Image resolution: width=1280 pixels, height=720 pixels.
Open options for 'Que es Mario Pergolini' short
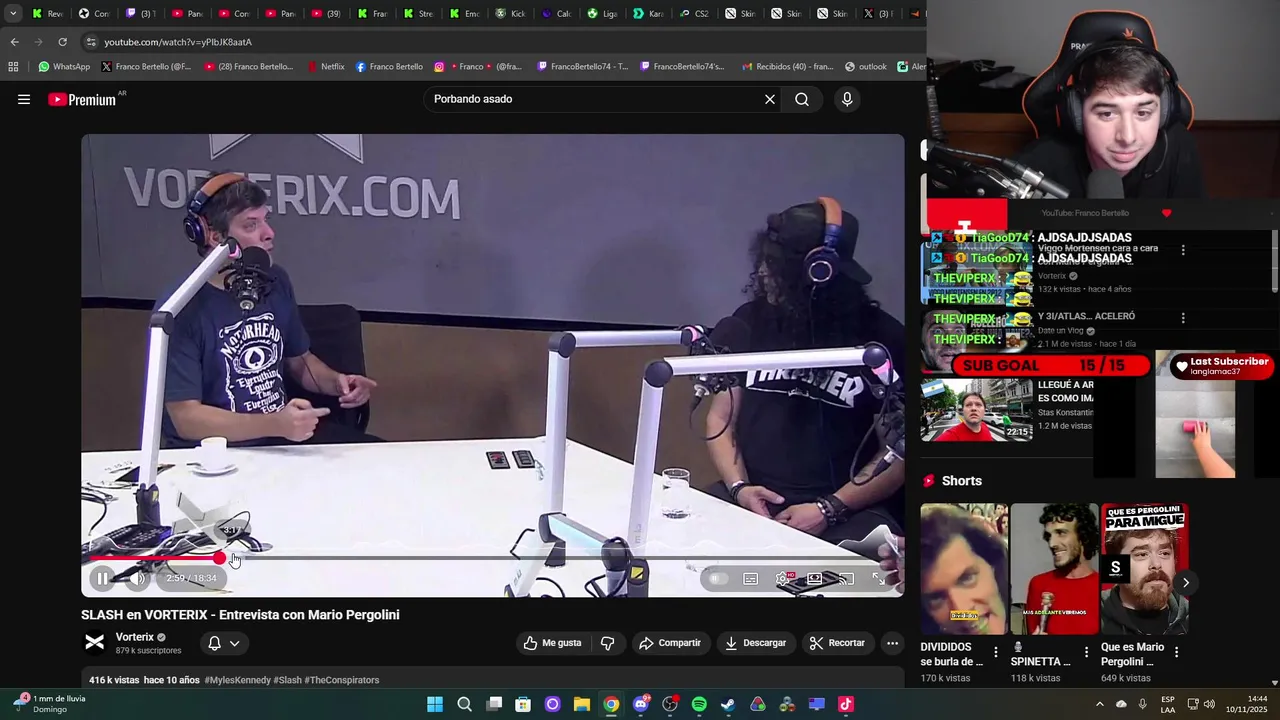tap(1176, 653)
